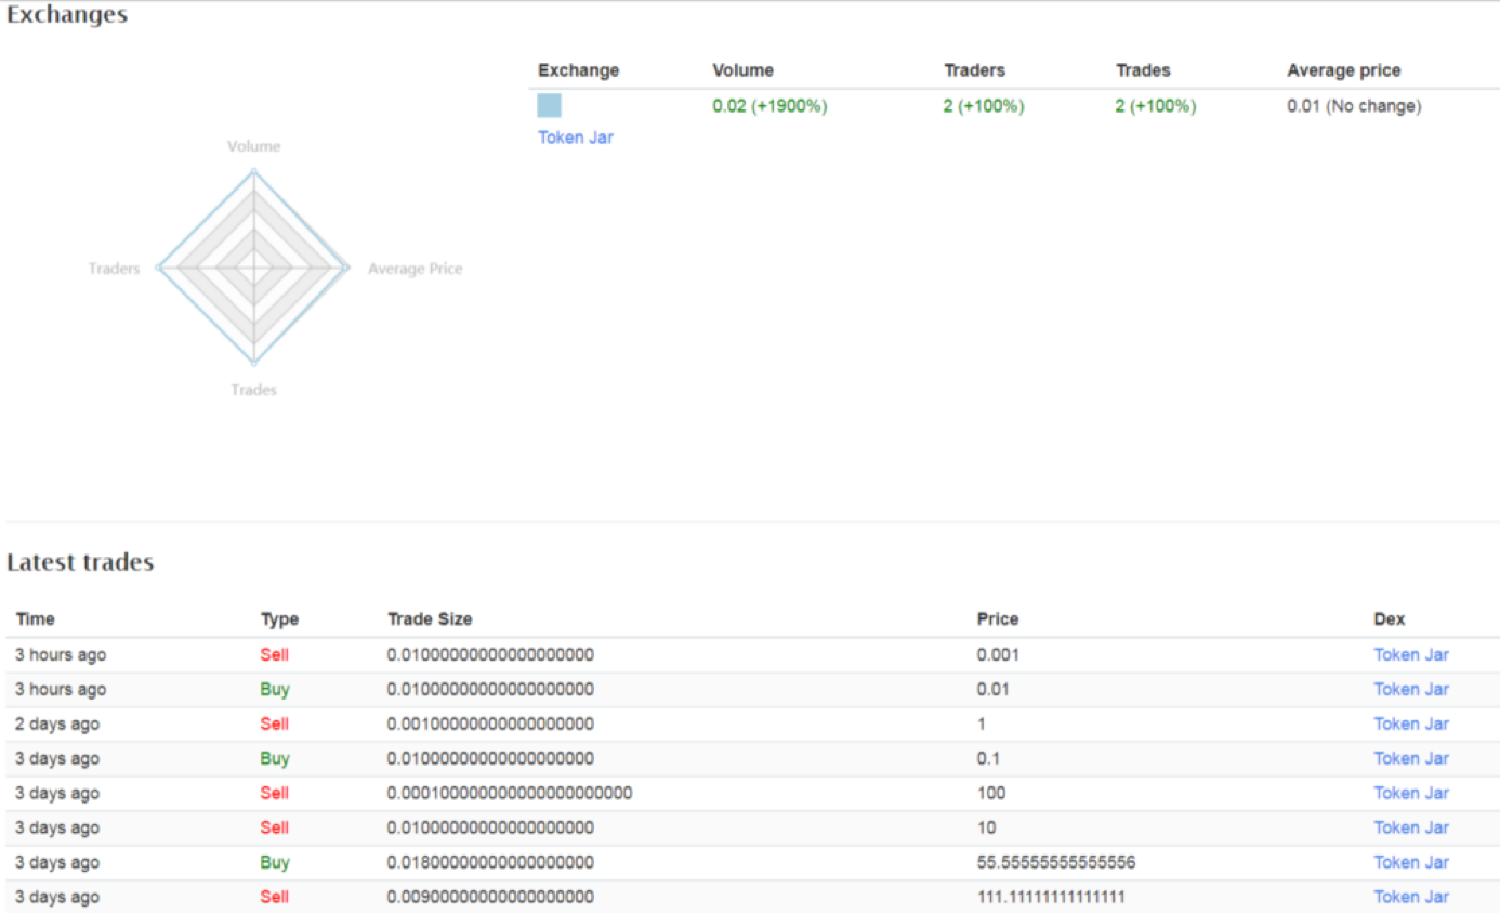The width and height of the screenshot is (1500, 913).
Task: Open Token Jar link for 111.11111111111111 price trade
Action: (x=1410, y=897)
